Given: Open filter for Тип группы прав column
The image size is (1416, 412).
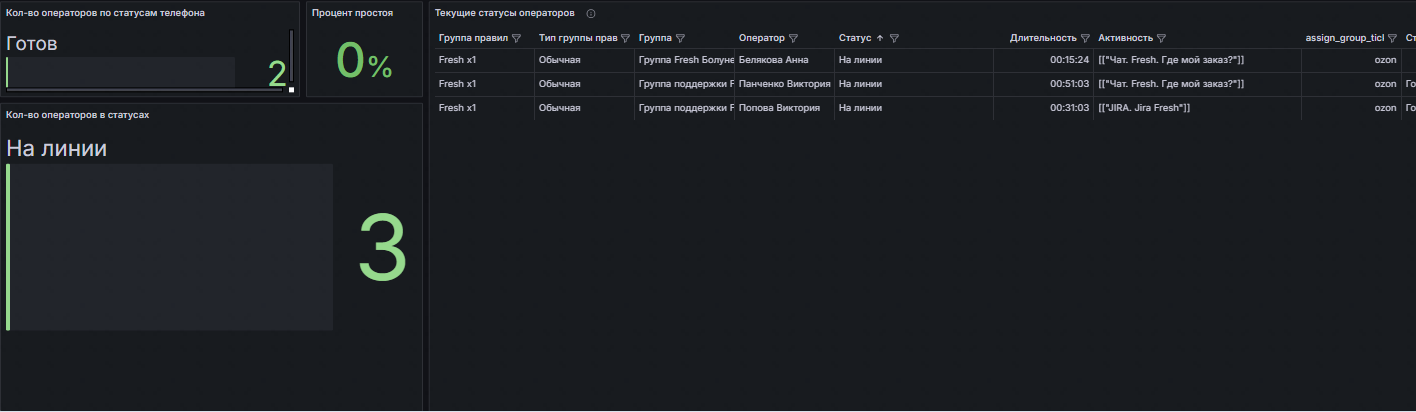Looking at the screenshot, I should 625,38.
